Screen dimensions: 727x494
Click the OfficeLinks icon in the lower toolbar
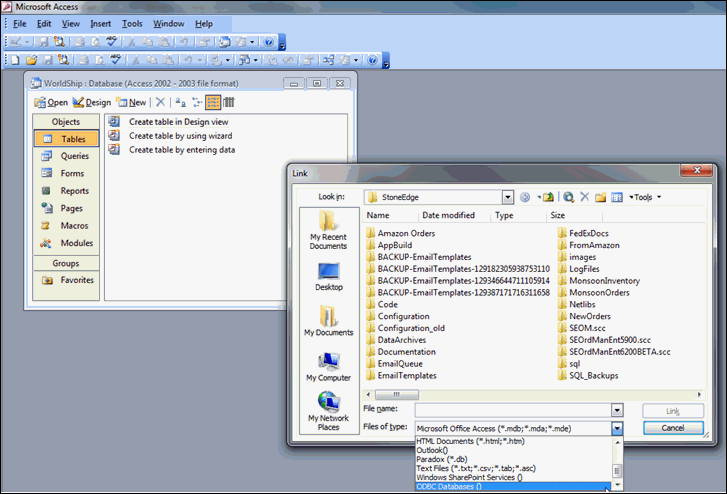coord(216,60)
